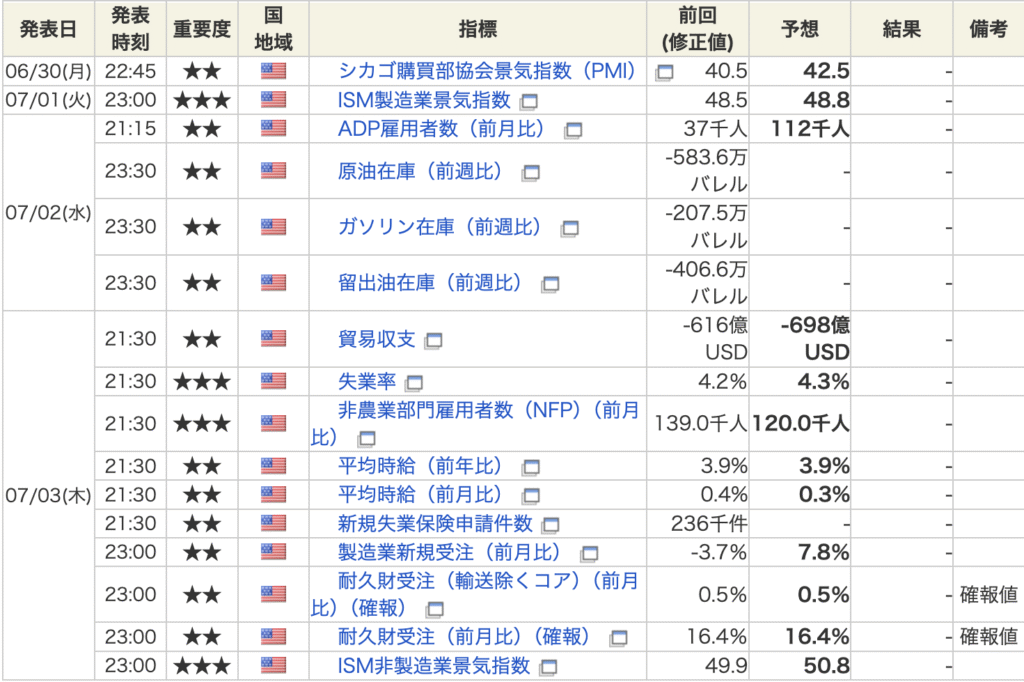The width and height of the screenshot is (1024, 682).
Task: Click popup window icon beside 耐久財受注（輸送除くコア）
Action: pyautogui.click(x=435, y=610)
